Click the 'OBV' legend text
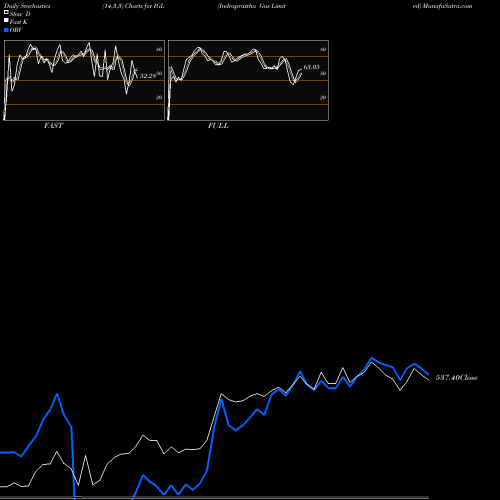The image size is (500, 500). [x=16, y=30]
